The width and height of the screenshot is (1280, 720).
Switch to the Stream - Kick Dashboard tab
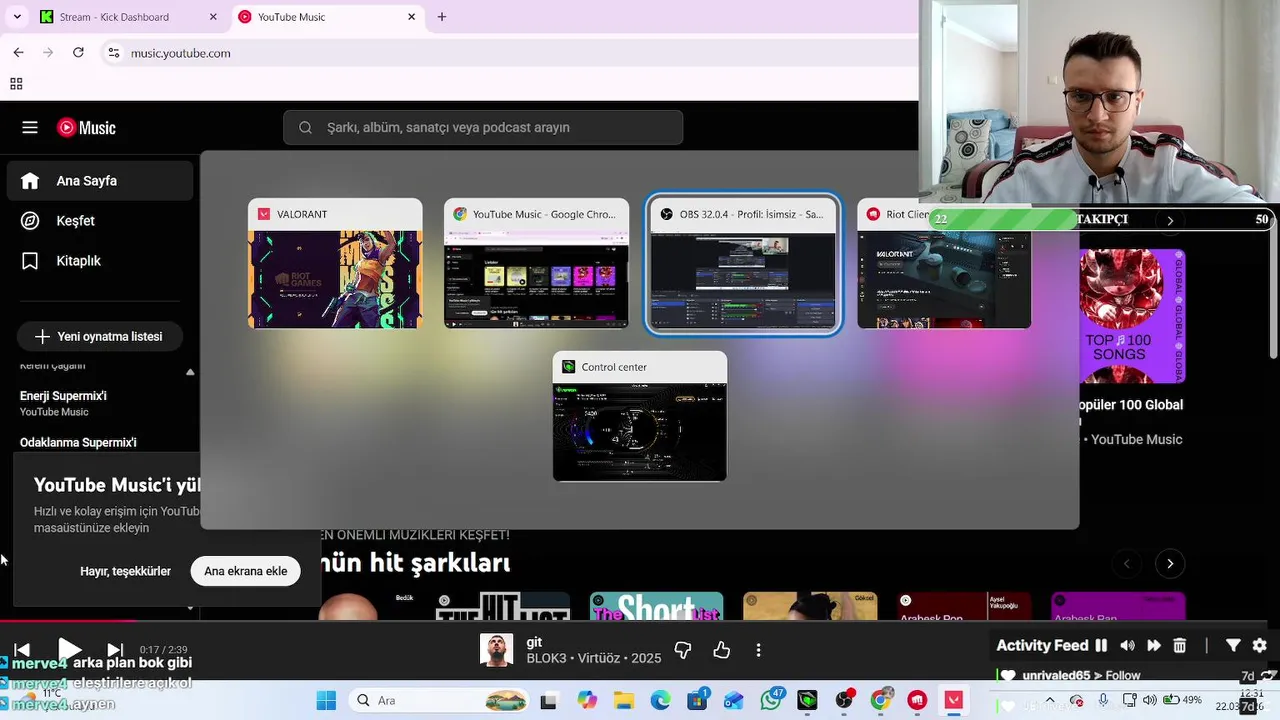[x=114, y=17]
